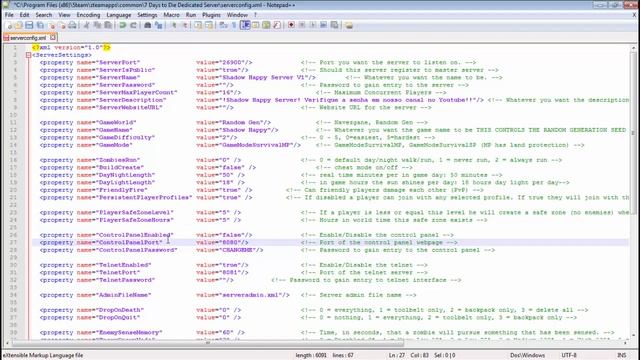The height and width of the screenshot is (360, 640).
Task: Click the vertical scrollbar down arrow
Action: (x=633, y=336)
